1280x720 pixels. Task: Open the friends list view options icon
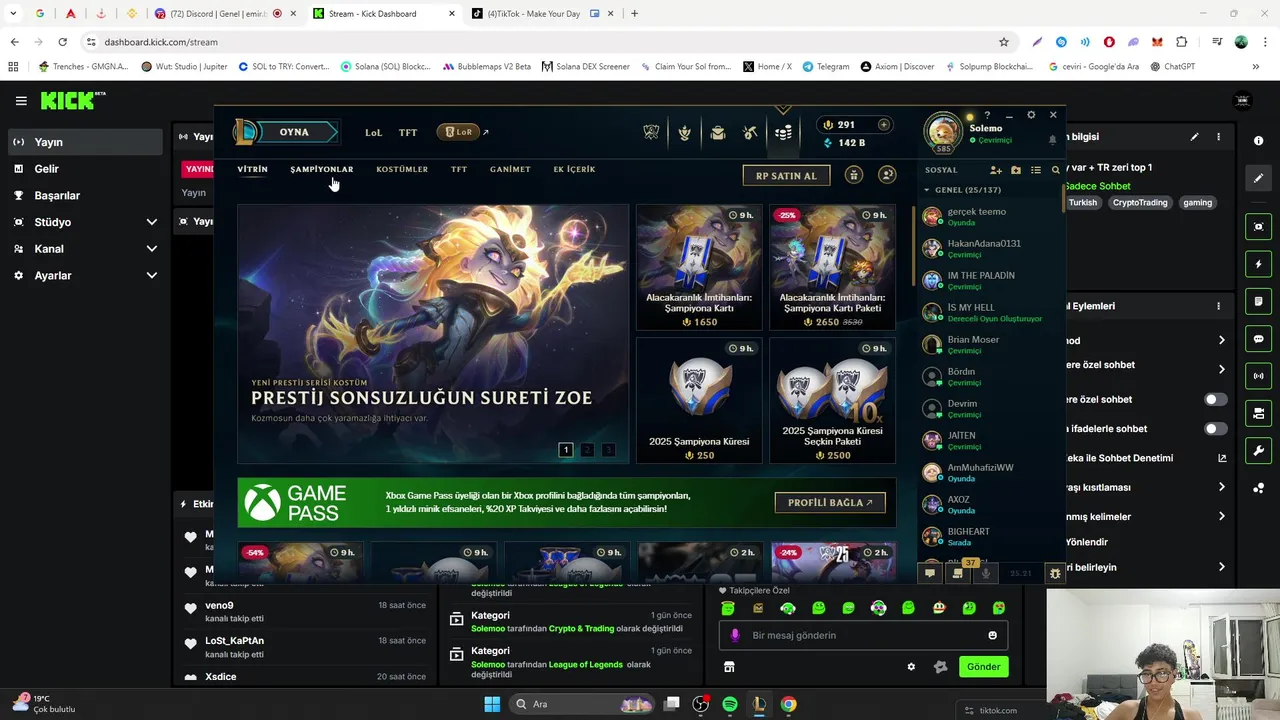click(1036, 170)
